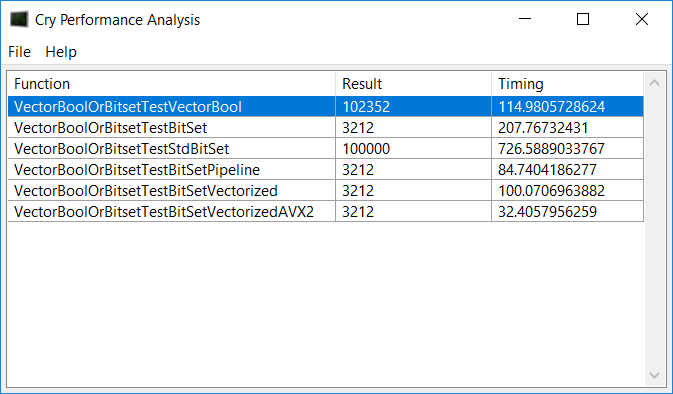
Task: Click the 100000 result cell
Action: (413, 149)
